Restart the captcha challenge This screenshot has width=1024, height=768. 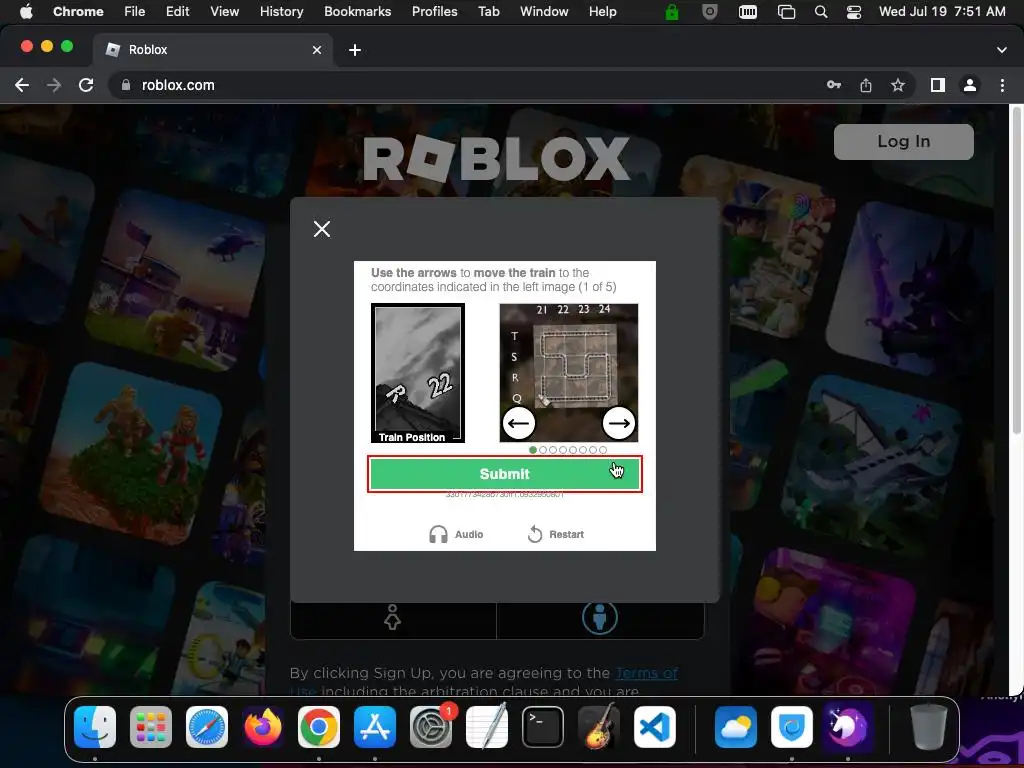(555, 534)
